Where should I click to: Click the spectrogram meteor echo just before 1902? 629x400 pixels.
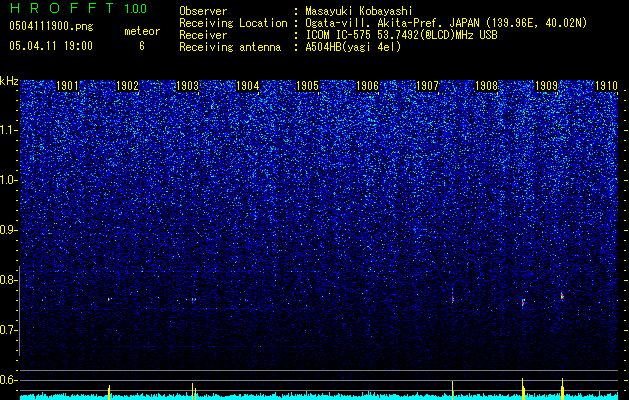[x=109, y=299]
